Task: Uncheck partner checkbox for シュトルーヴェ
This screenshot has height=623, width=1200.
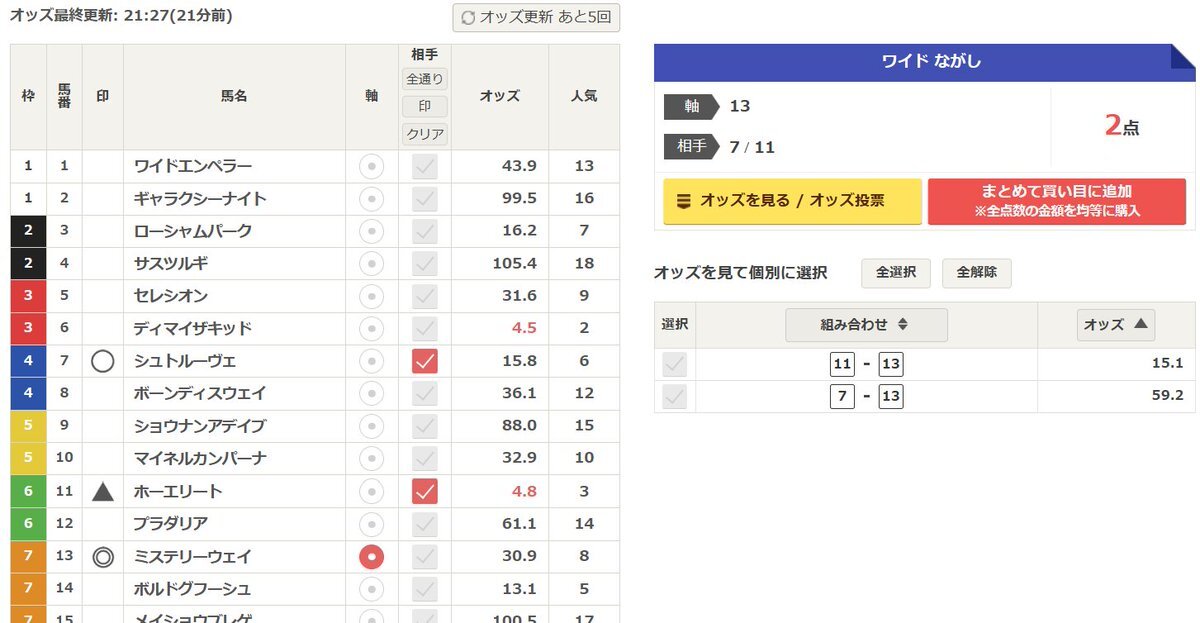Action: pos(425,361)
